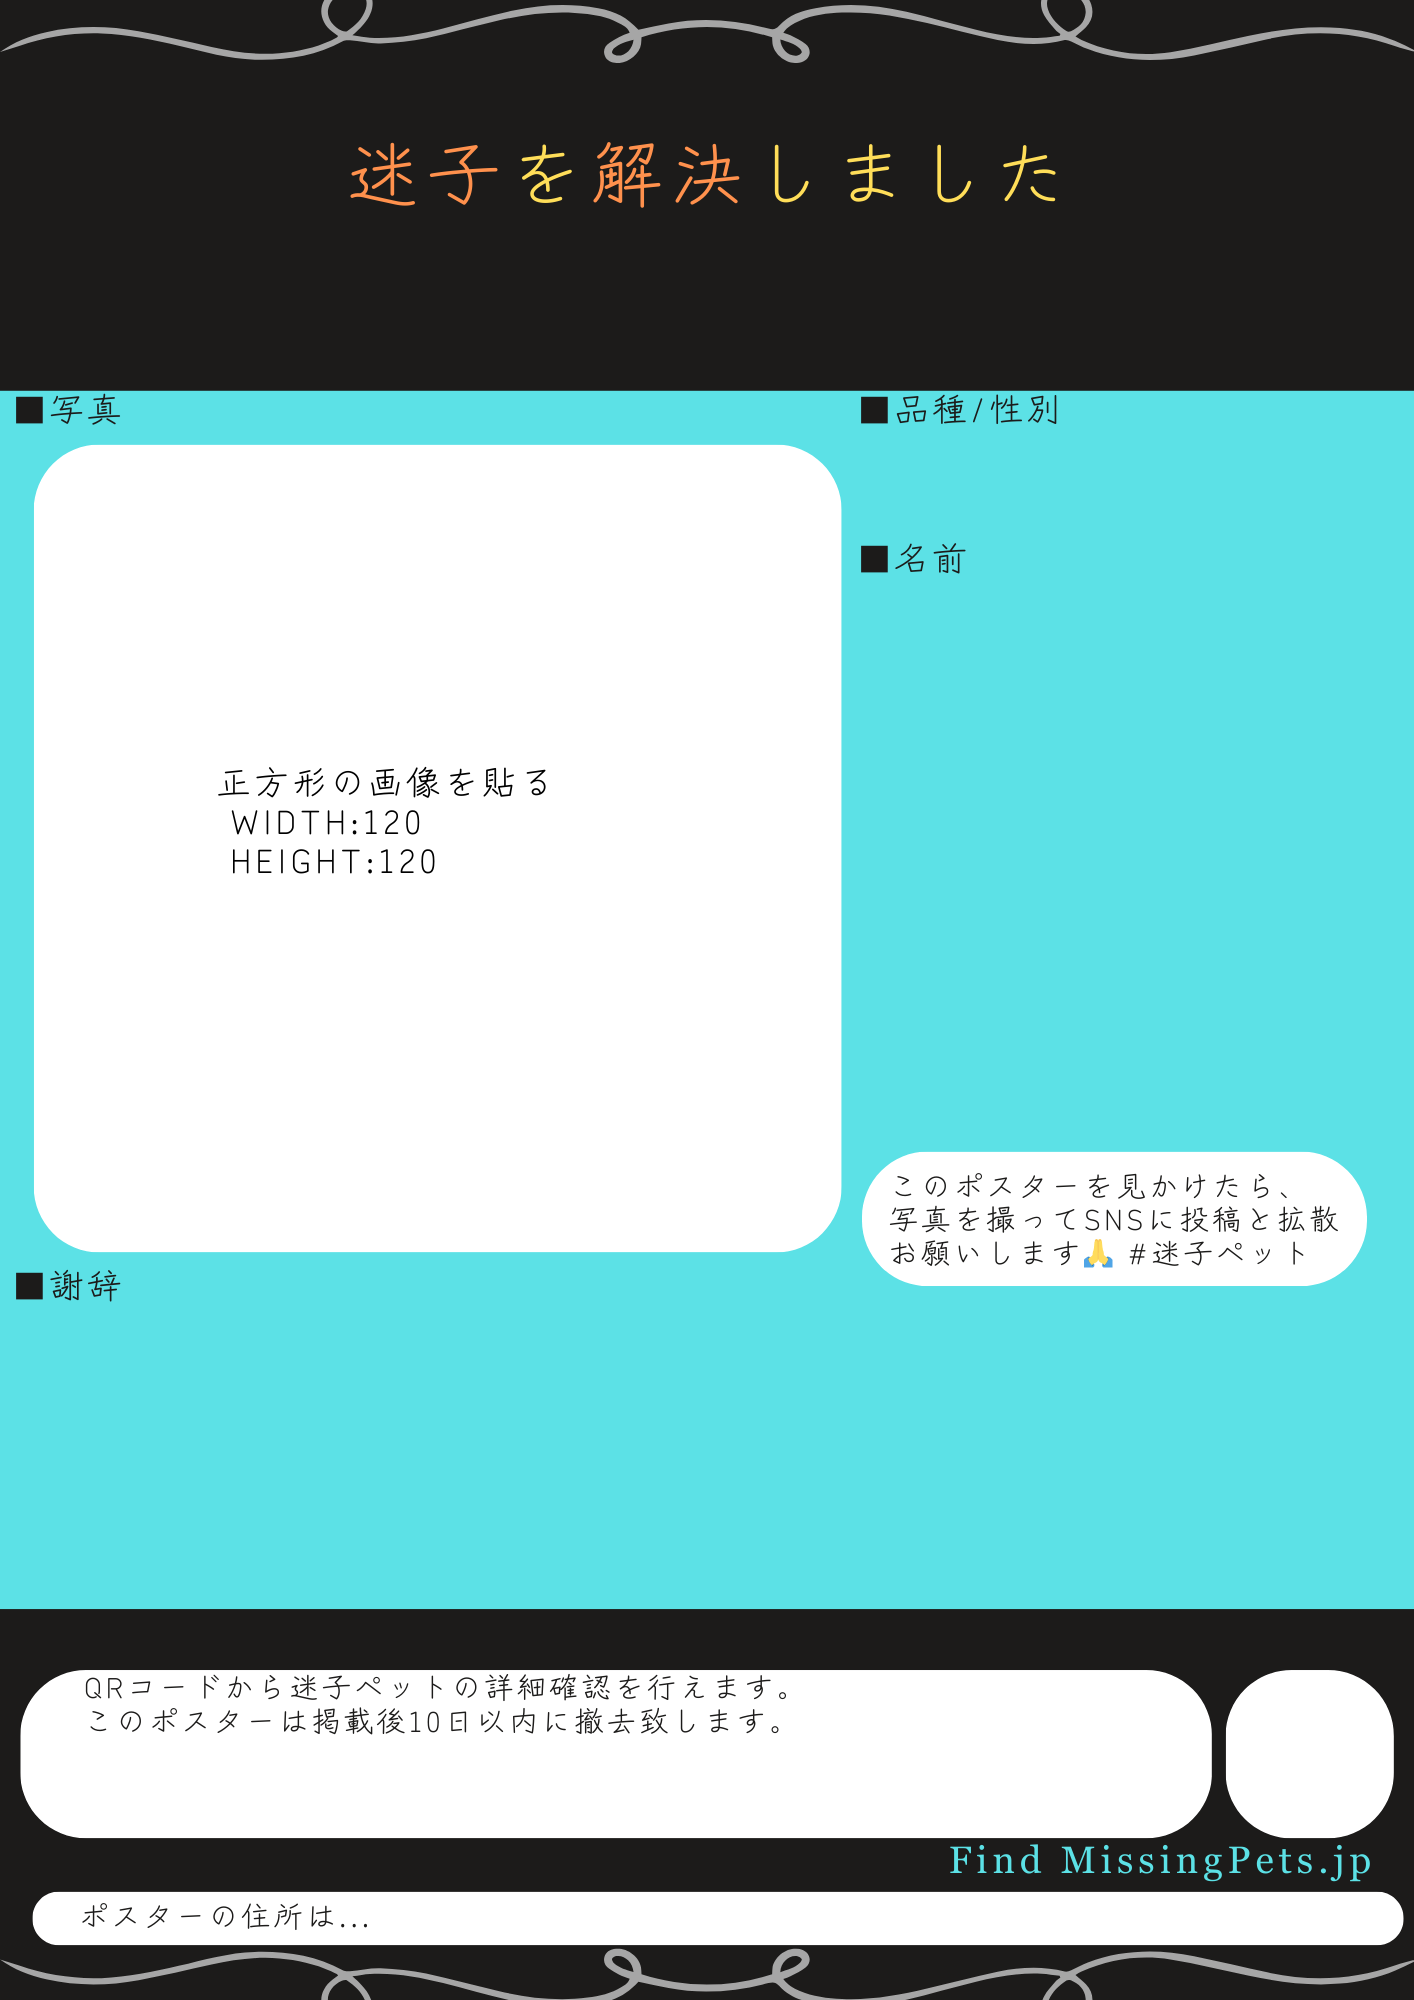Click the empty QR code placeholder box

(1309, 1754)
